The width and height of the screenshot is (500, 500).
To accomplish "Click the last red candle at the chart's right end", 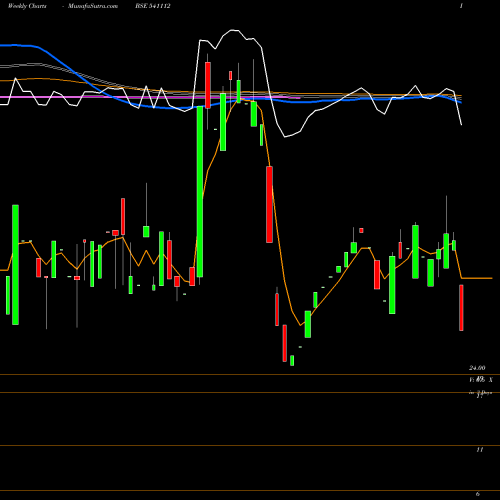I will [461, 307].
